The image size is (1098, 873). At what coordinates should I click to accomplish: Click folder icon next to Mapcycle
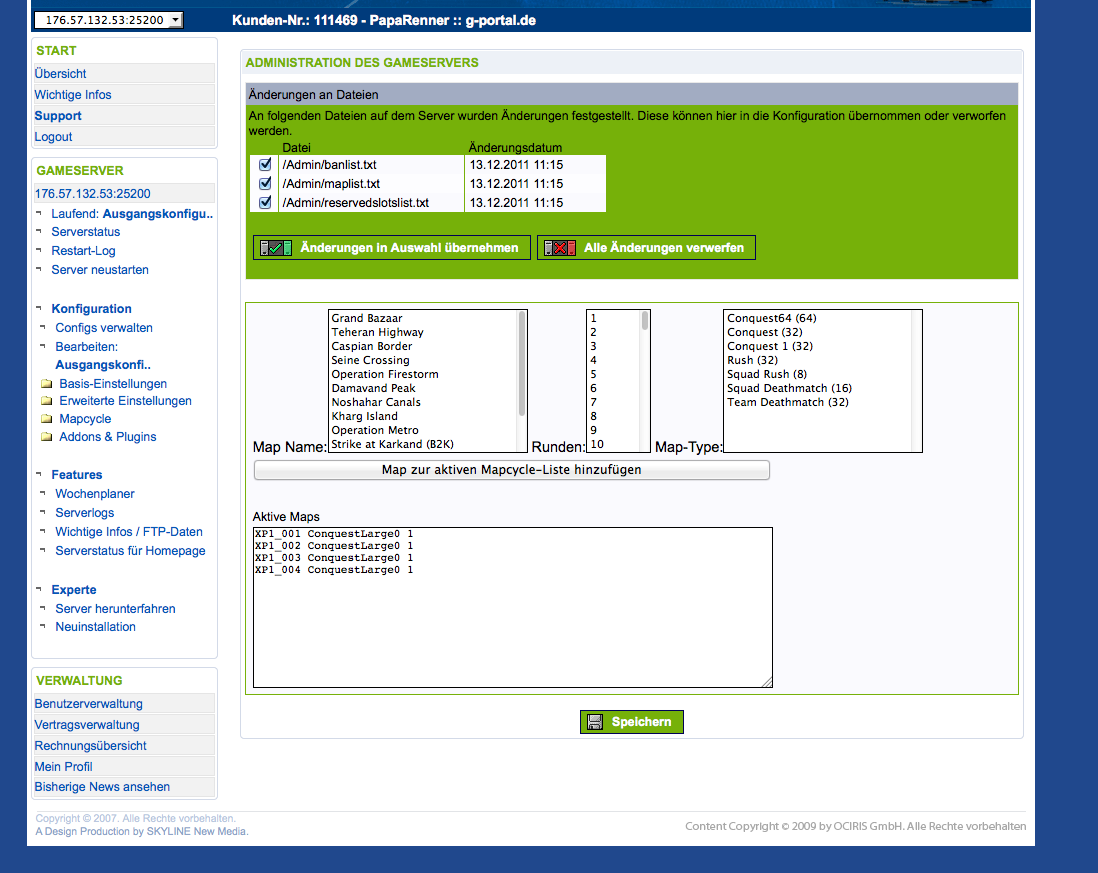pos(46,419)
